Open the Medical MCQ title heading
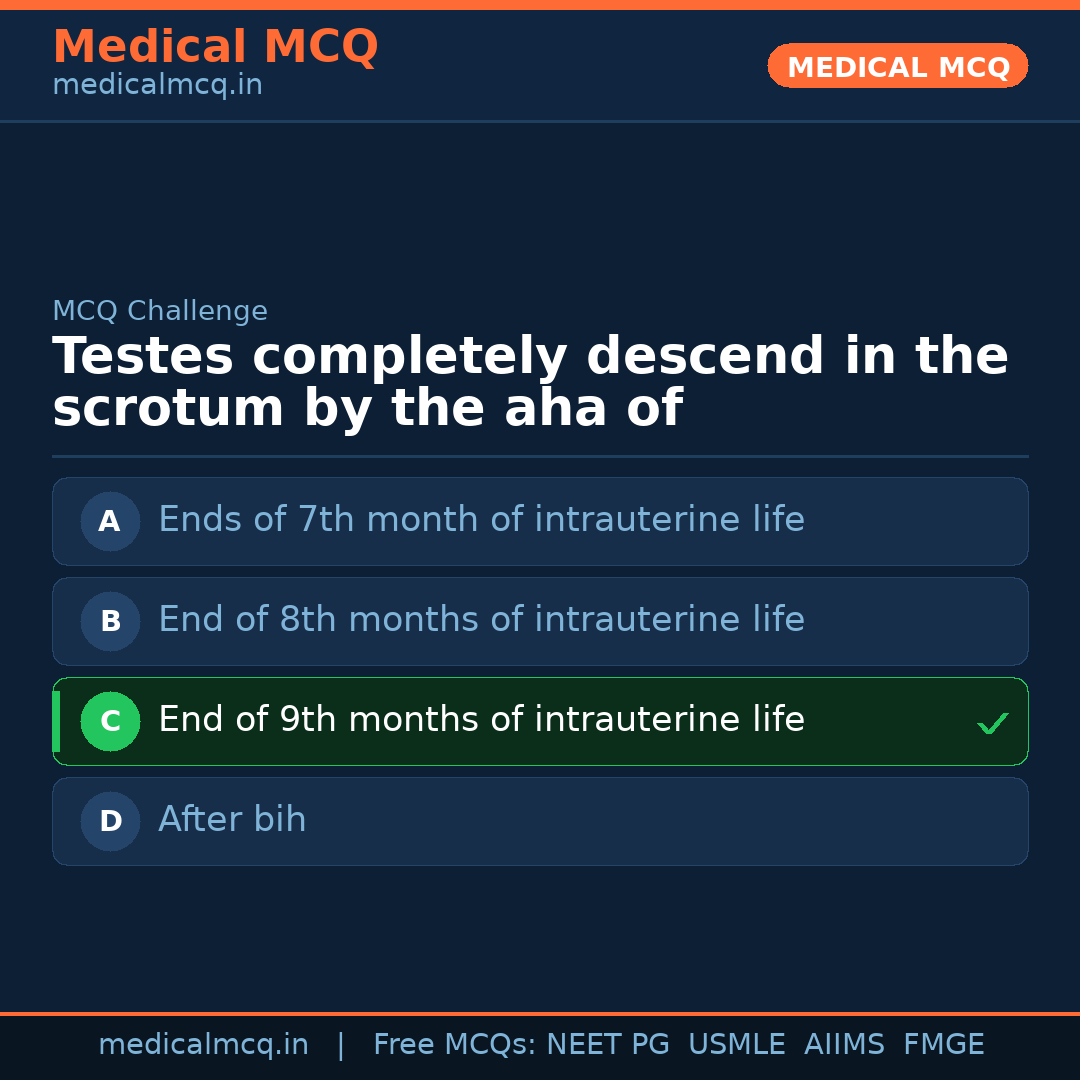The width and height of the screenshot is (1080, 1080). coord(215,47)
